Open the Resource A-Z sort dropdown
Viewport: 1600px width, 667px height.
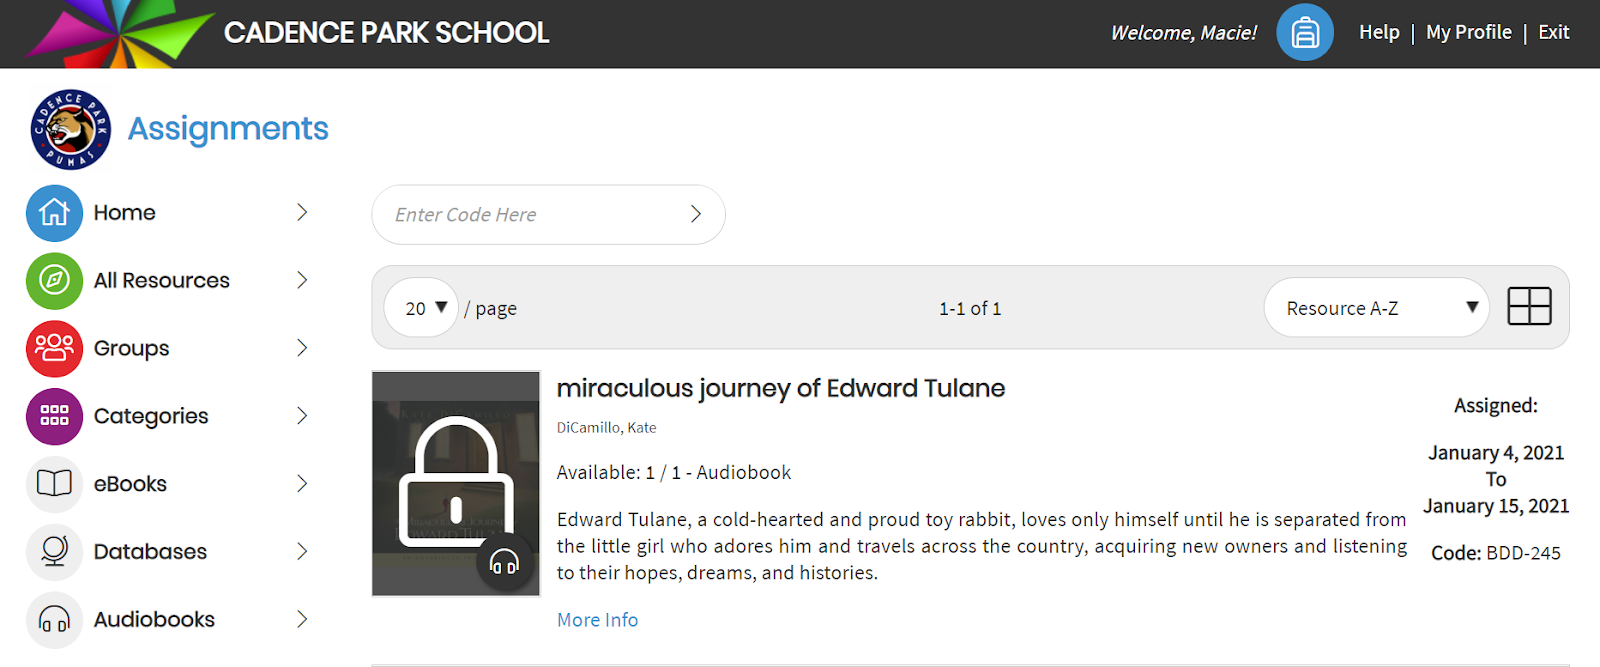click(1376, 308)
